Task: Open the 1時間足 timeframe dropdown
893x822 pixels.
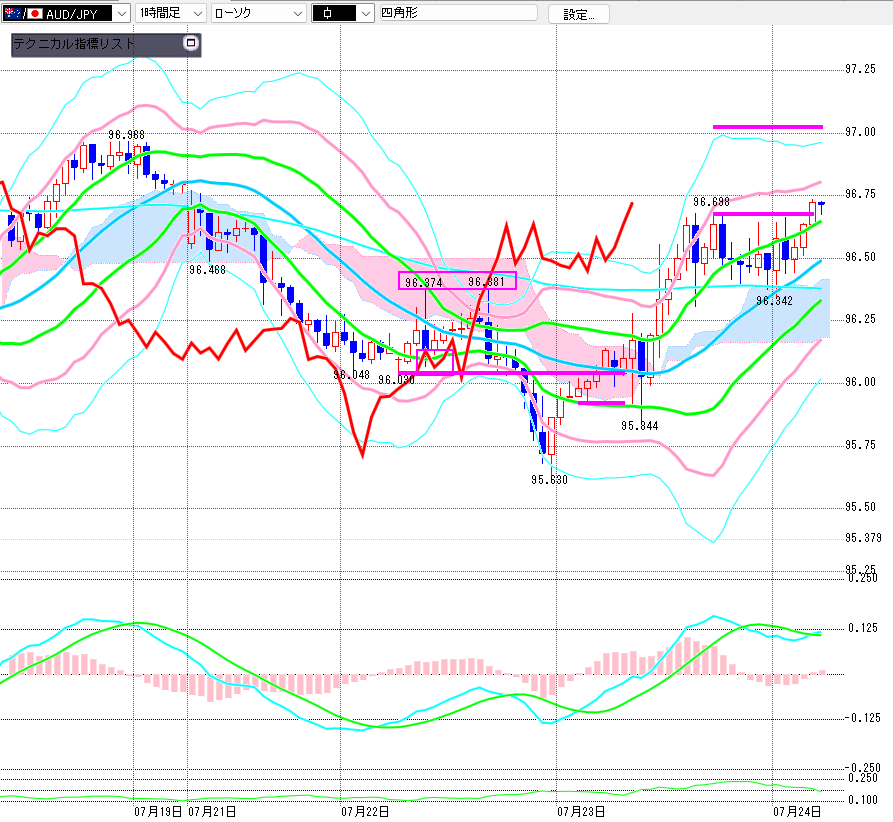Action: tap(170, 13)
